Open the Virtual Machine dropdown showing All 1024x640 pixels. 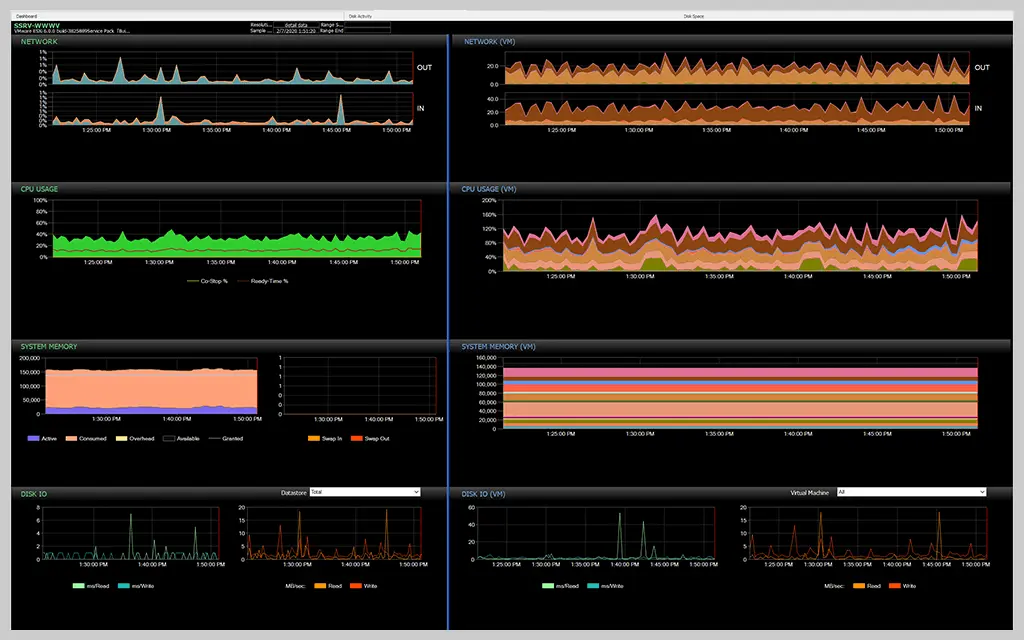tap(910, 491)
